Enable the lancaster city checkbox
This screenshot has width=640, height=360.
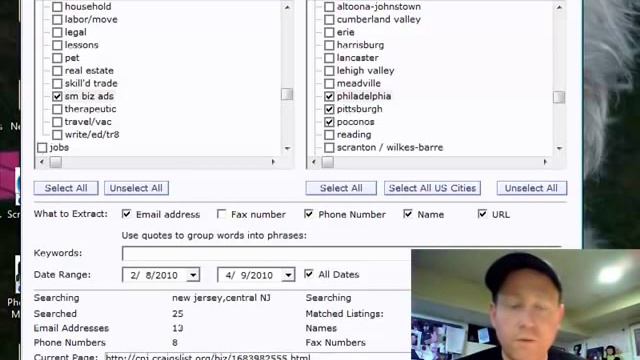pos(329,58)
